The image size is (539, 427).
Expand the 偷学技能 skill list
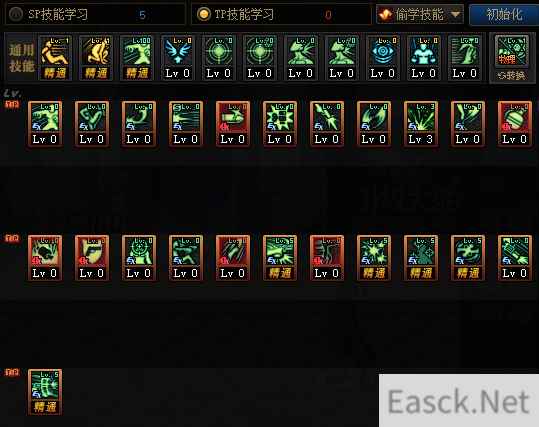(x=420, y=14)
